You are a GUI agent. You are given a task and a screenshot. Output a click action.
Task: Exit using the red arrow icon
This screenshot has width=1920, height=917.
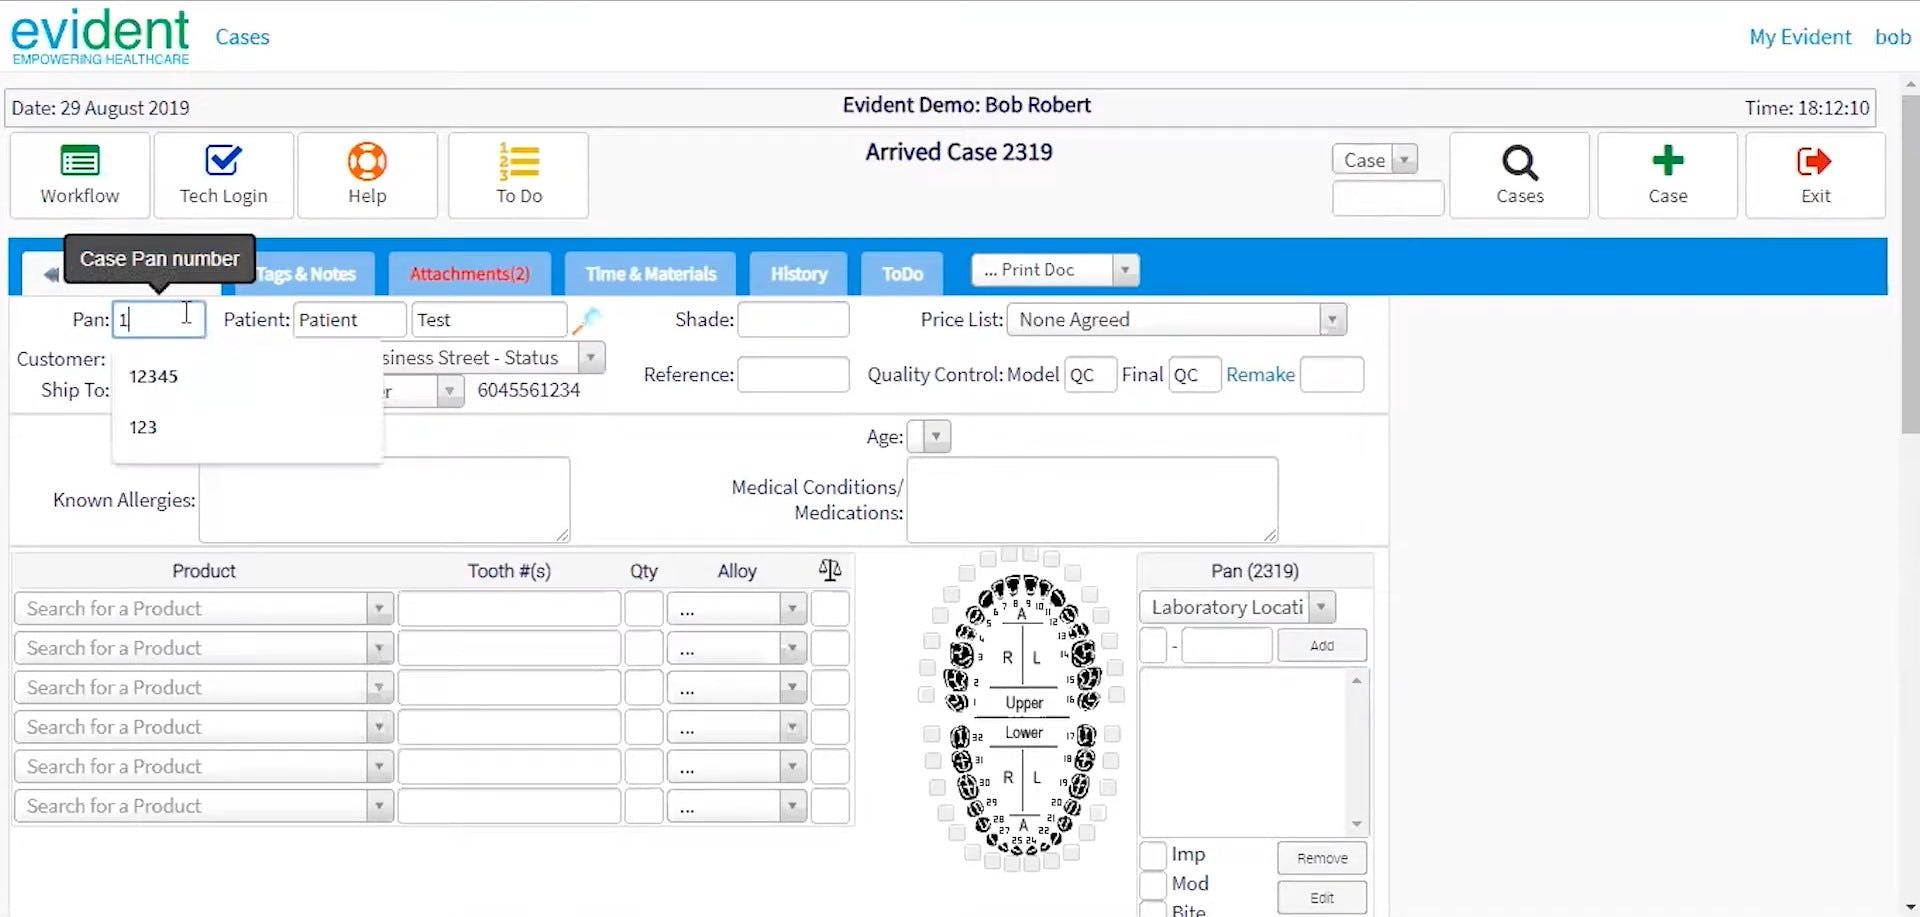(x=1814, y=160)
